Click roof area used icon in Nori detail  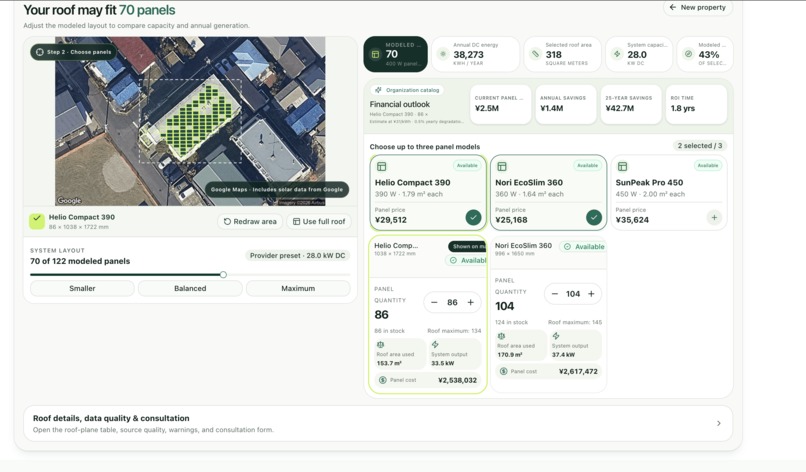pyautogui.click(x=501, y=336)
